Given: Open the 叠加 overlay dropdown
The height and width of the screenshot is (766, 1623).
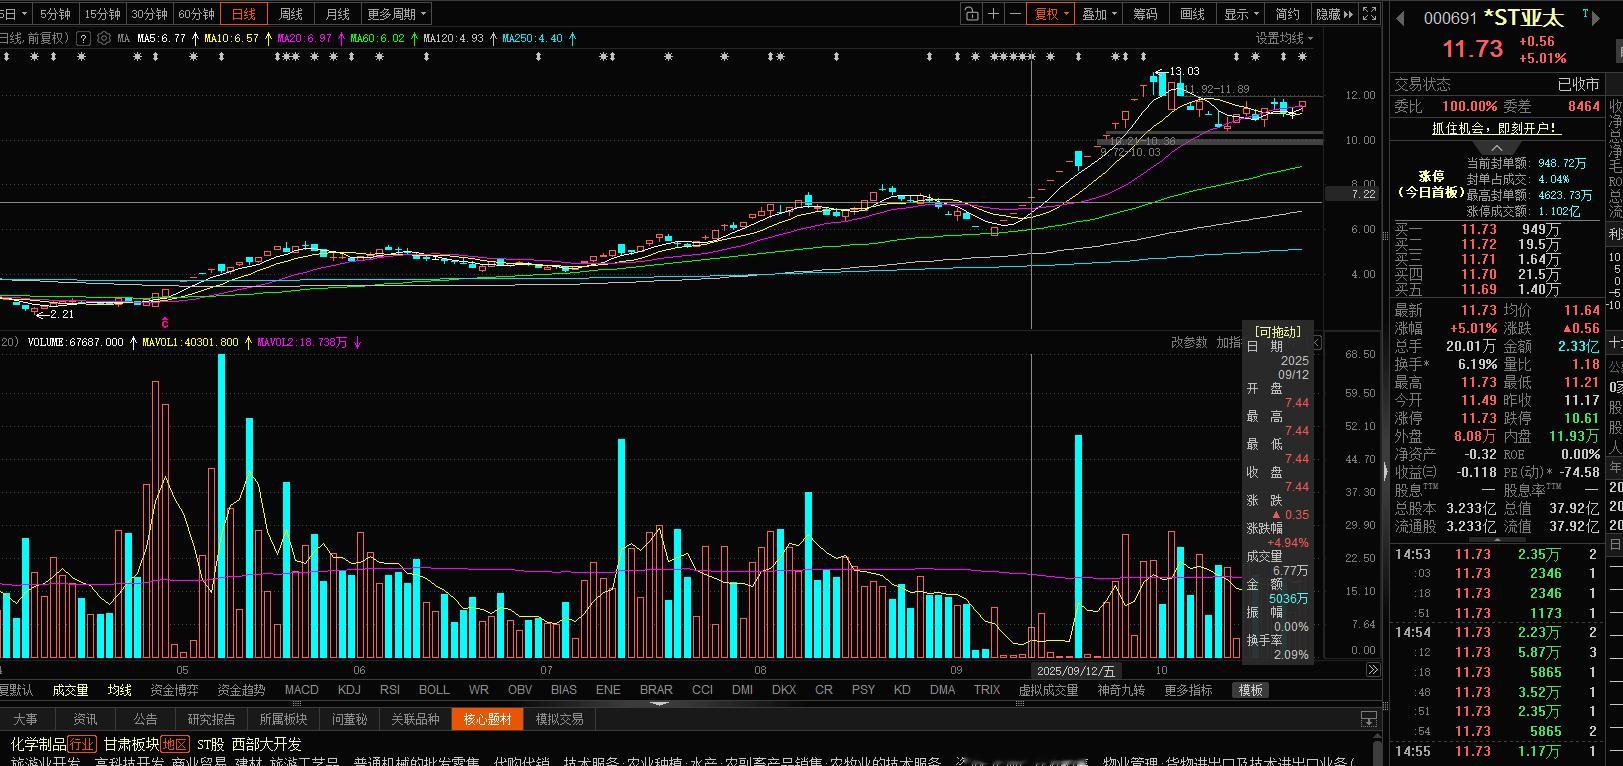Looking at the screenshot, I should (x=1100, y=14).
